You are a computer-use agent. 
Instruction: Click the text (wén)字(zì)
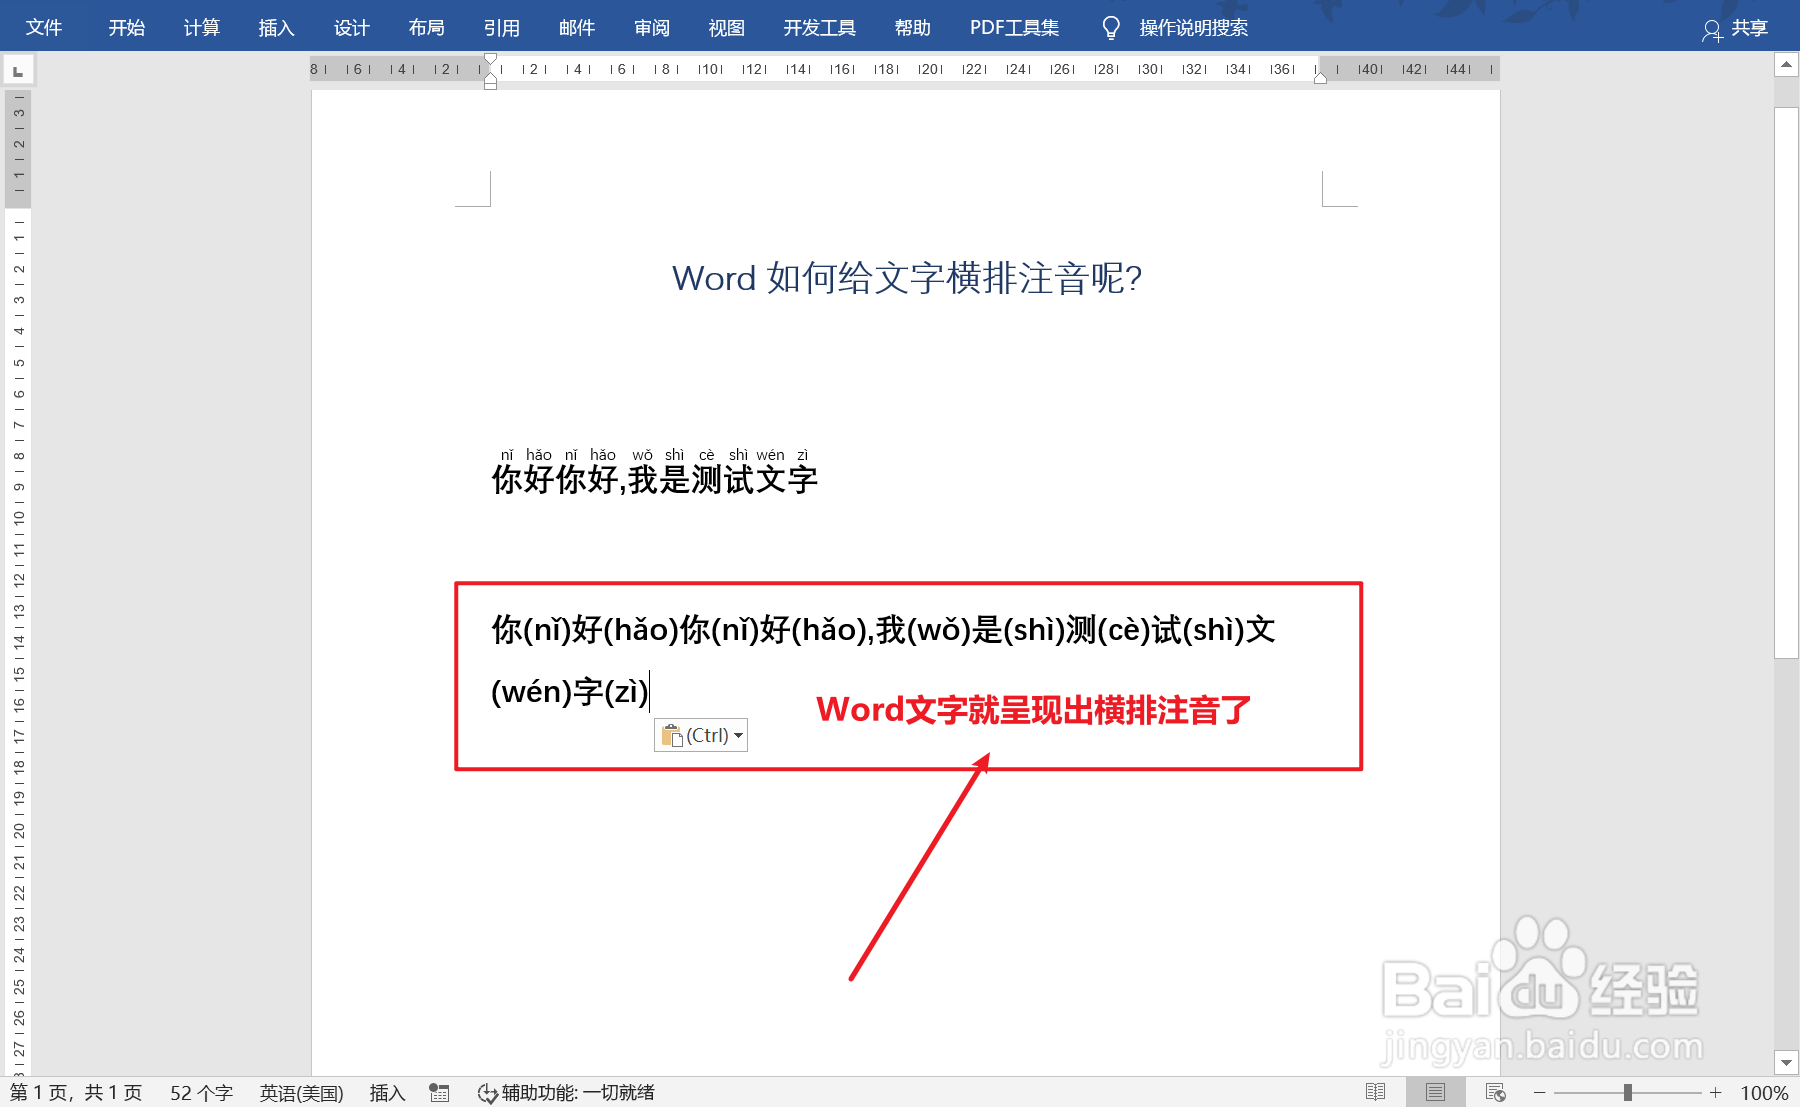tap(570, 692)
